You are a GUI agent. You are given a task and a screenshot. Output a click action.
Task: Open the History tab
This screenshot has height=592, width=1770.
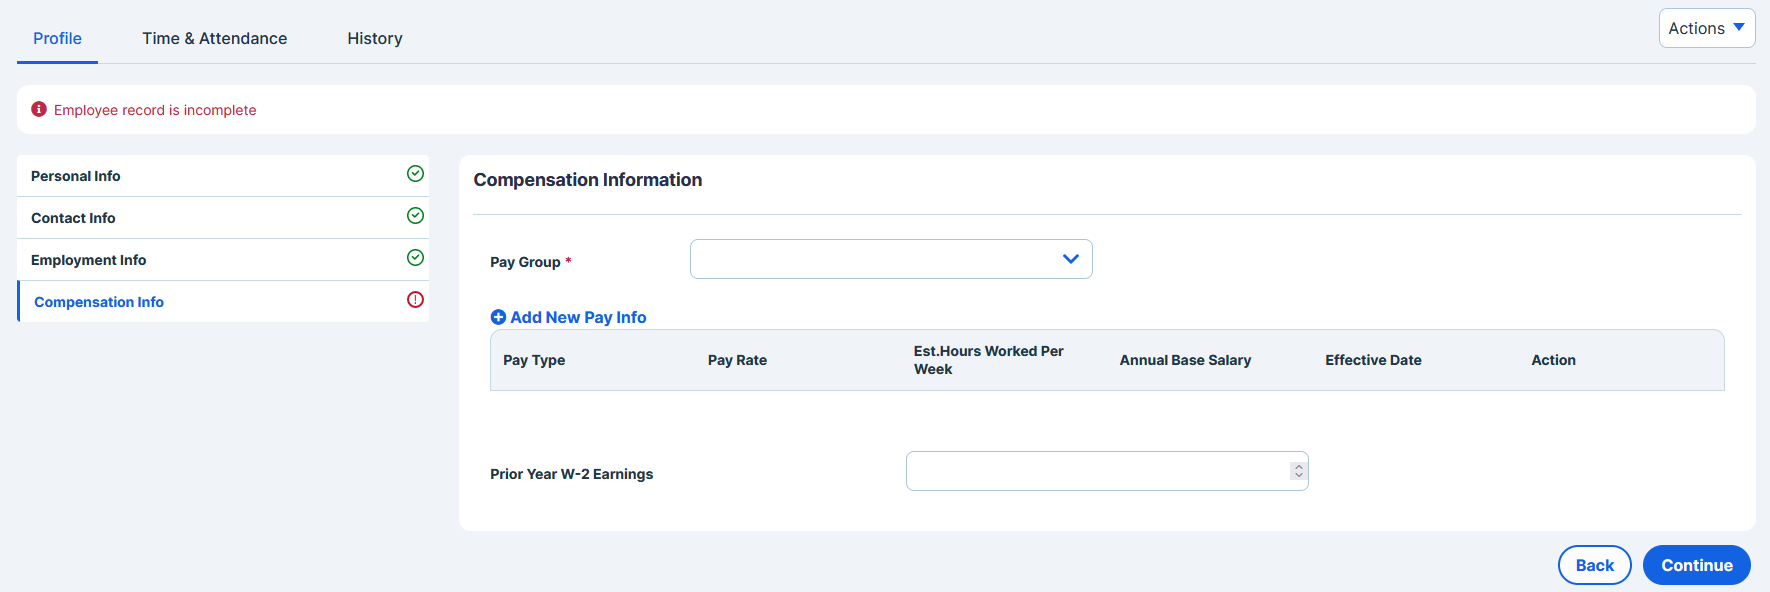(x=375, y=38)
